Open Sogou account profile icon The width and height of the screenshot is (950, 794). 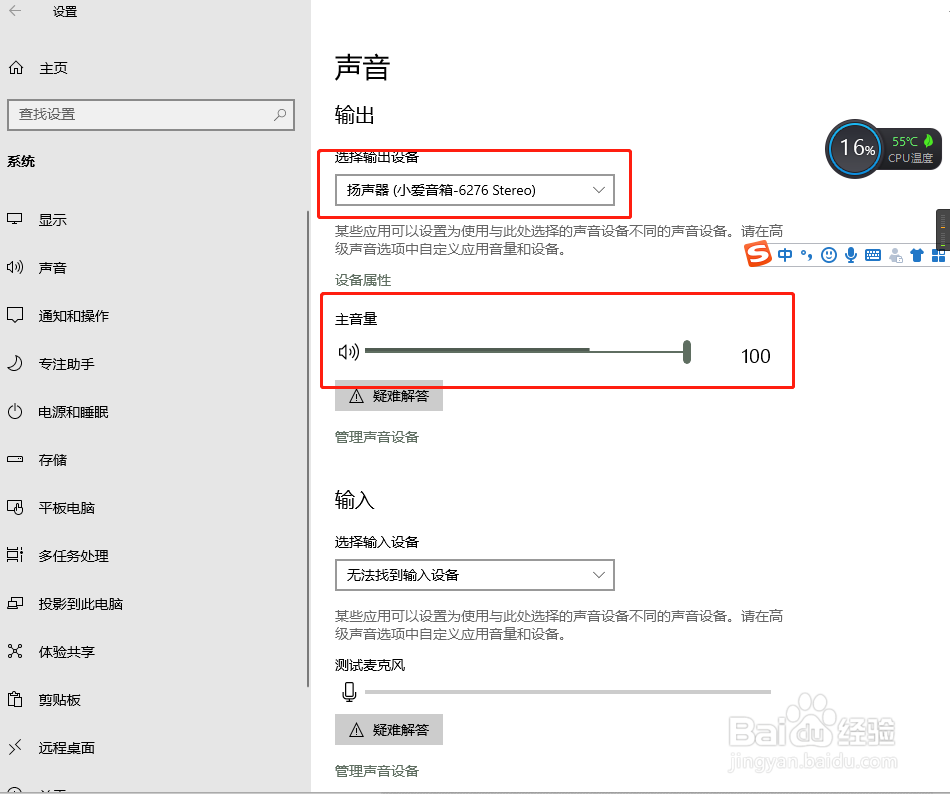(895, 255)
